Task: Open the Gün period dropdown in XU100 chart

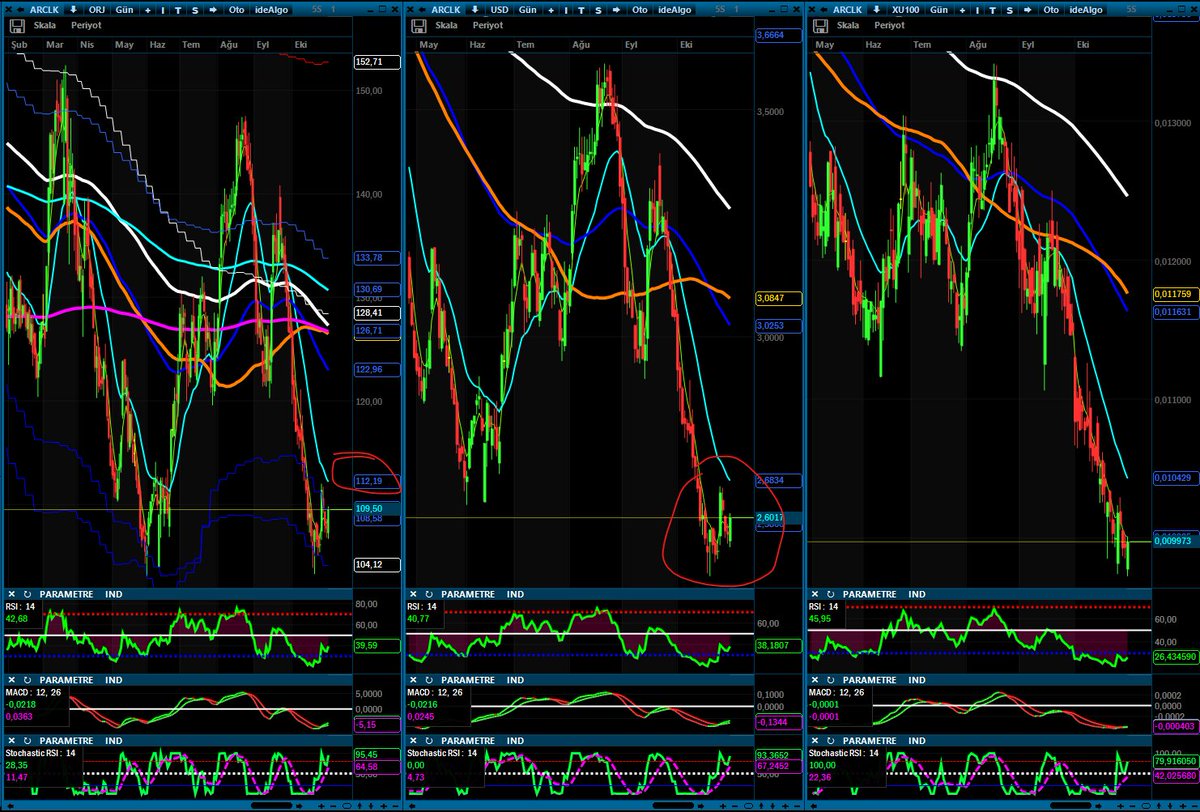Action: [939, 10]
